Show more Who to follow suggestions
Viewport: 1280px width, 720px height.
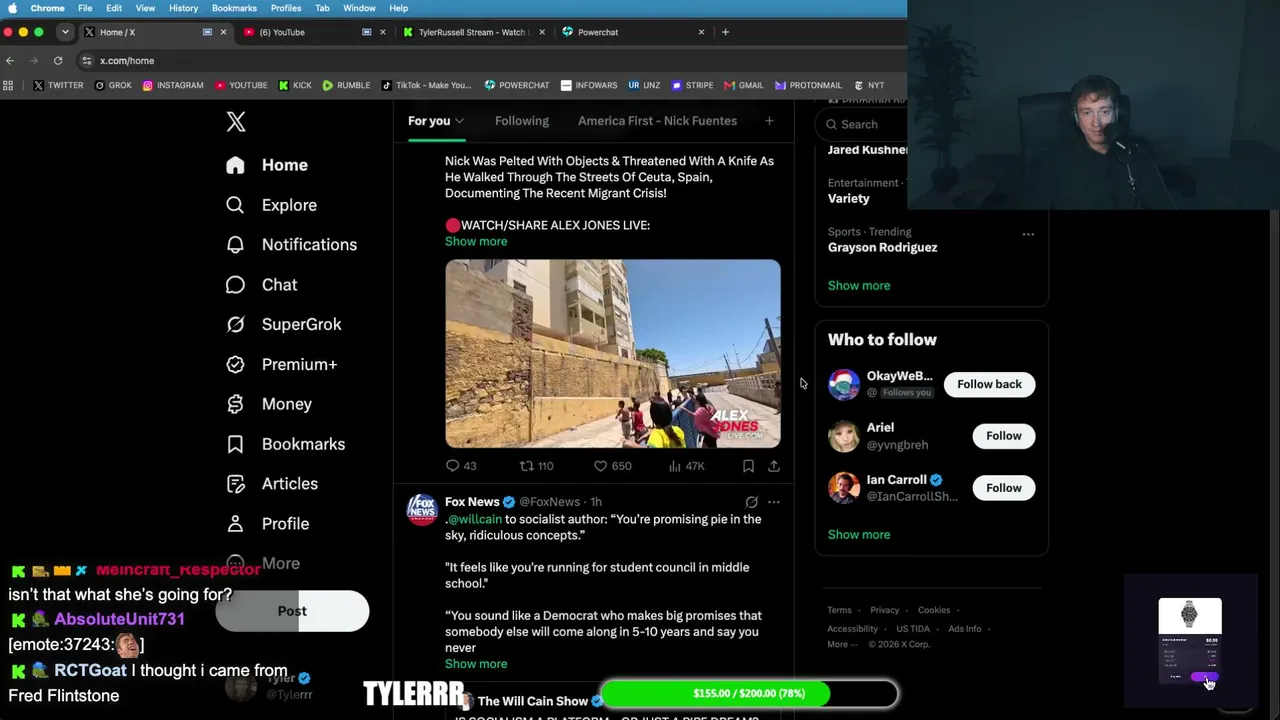coord(859,535)
